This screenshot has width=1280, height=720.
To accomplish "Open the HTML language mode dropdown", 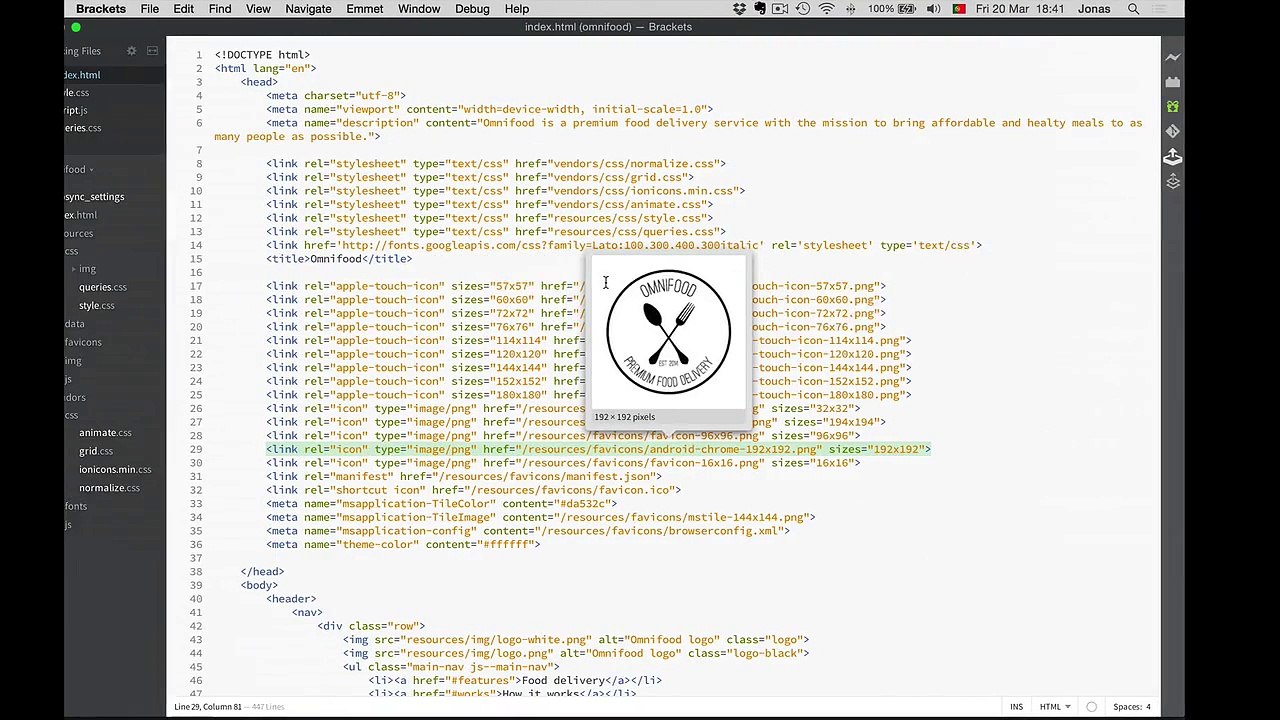I will [x=1054, y=707].
